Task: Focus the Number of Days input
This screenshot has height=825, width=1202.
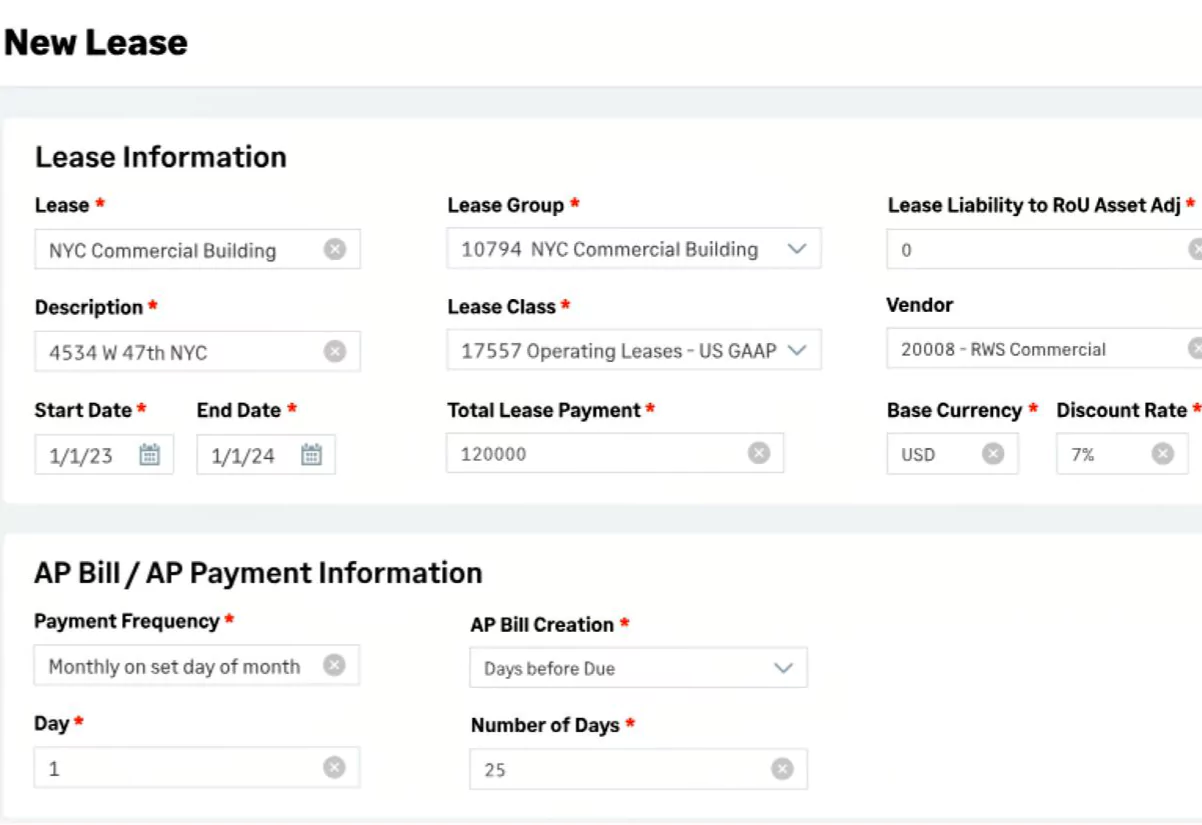Action: [620, 770]
